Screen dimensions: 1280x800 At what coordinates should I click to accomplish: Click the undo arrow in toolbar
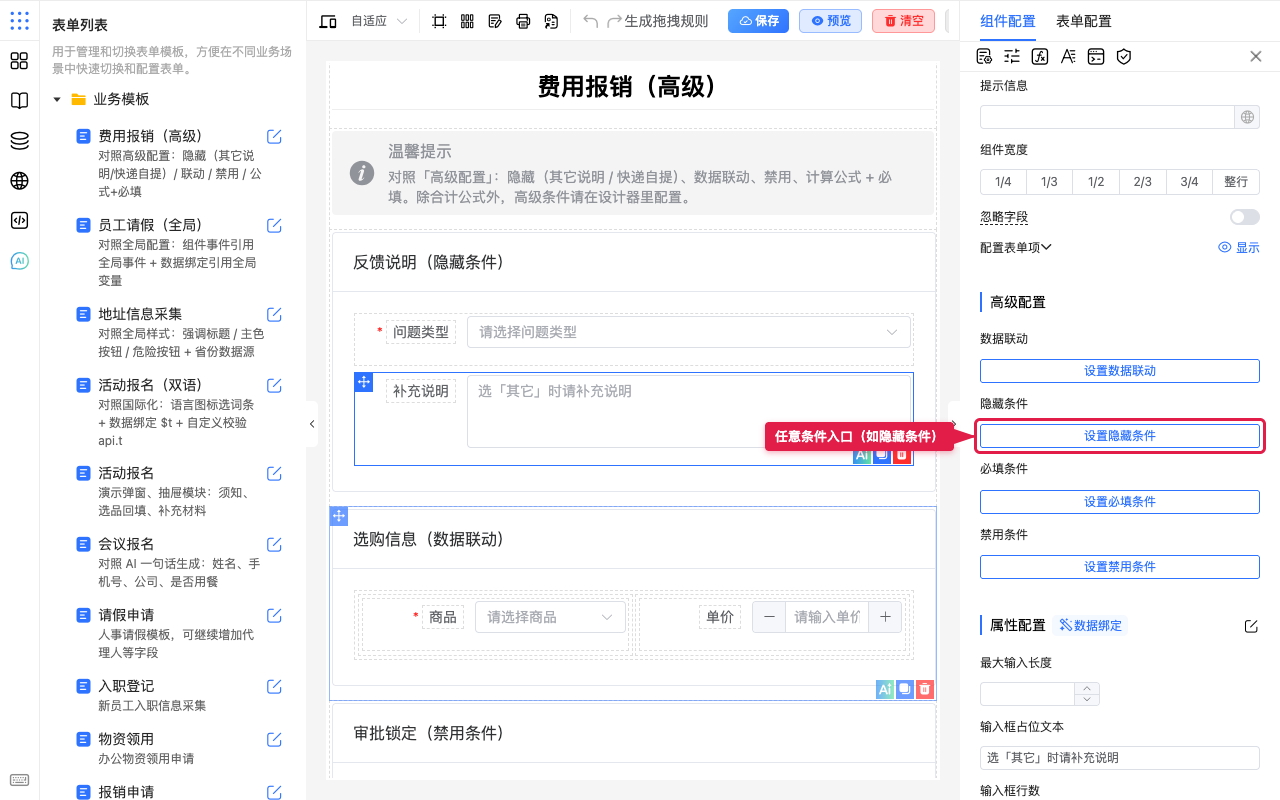[591, 21]
